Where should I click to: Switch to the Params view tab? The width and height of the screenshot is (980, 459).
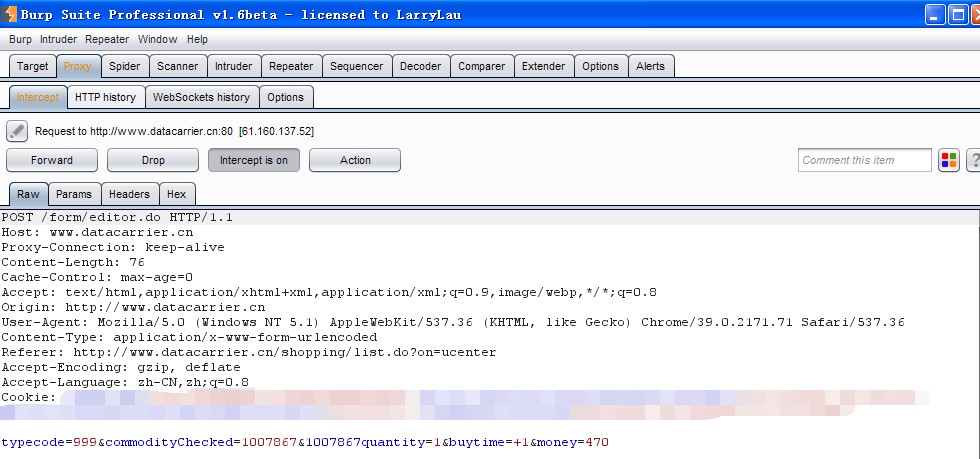click(74, 194)
